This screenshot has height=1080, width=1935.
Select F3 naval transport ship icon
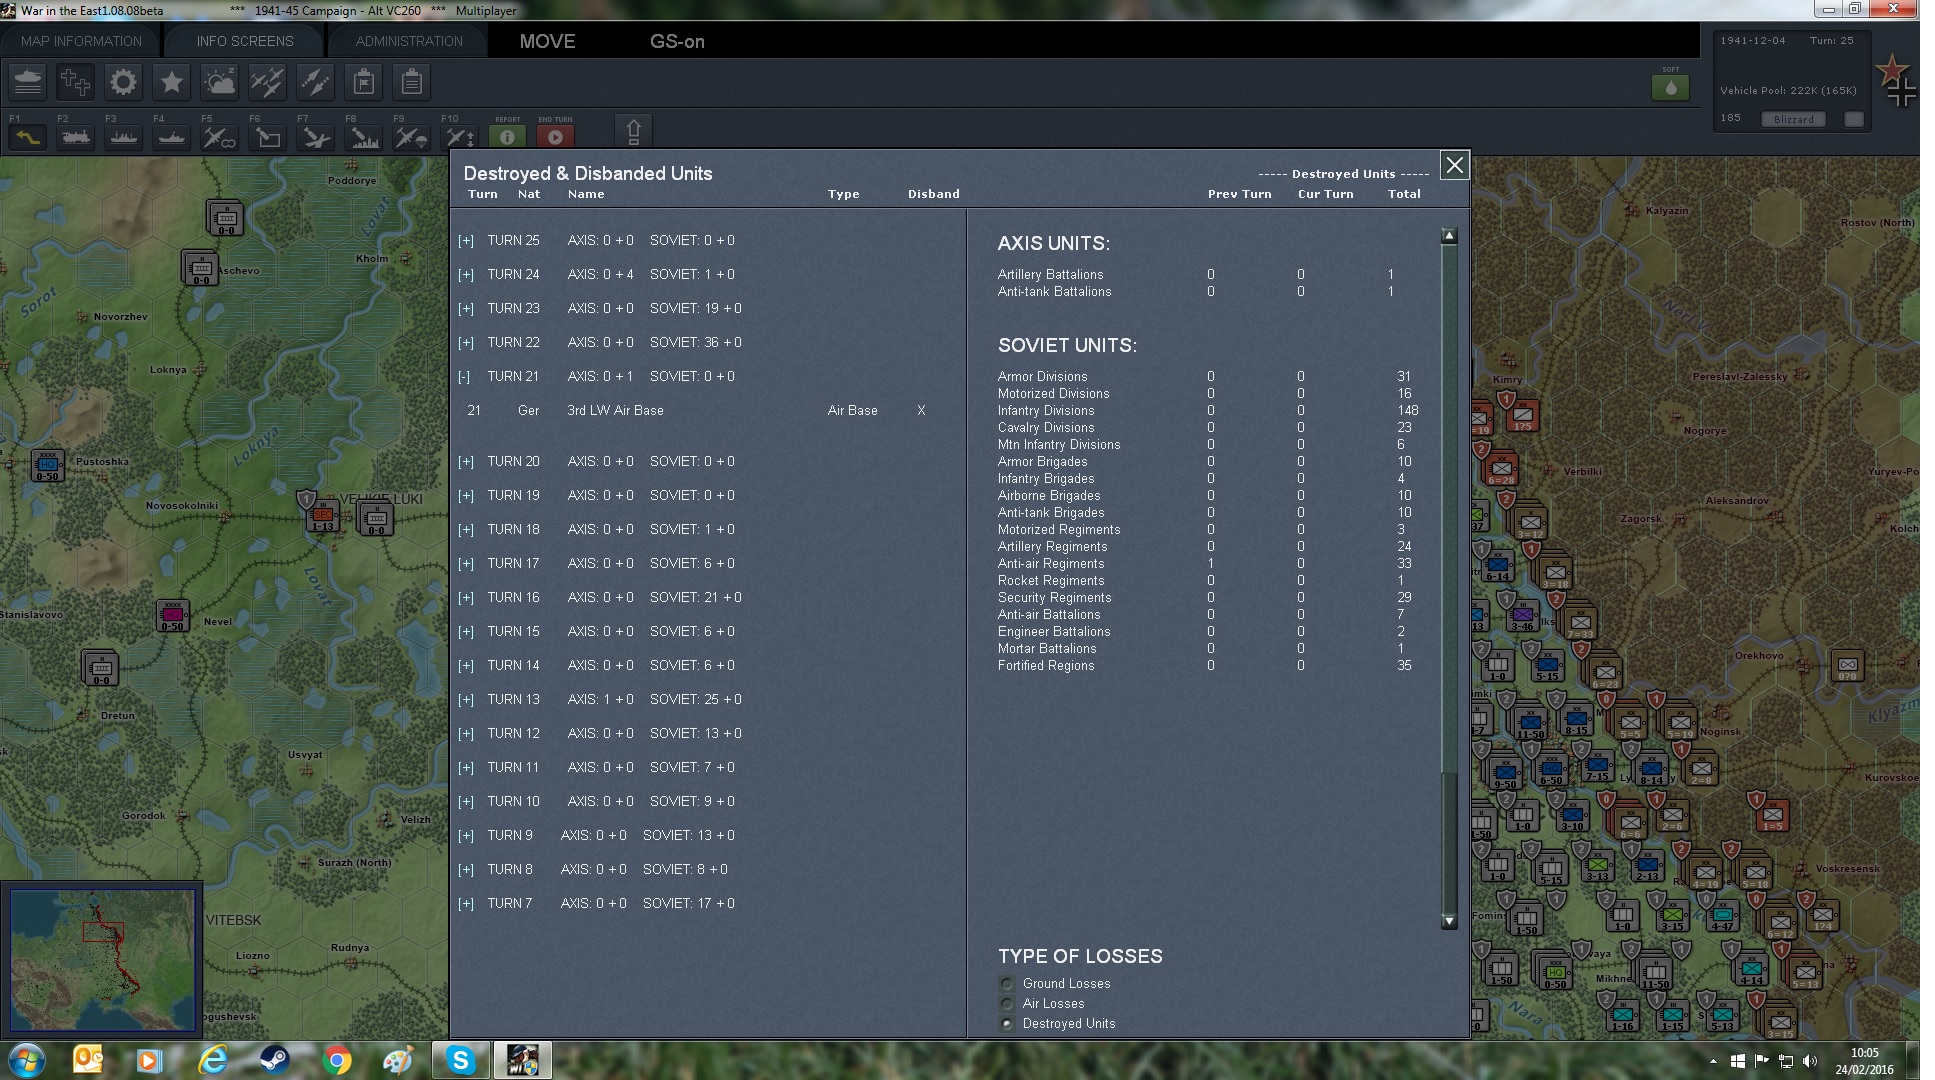pyautogui.click(x=123, y=137)
